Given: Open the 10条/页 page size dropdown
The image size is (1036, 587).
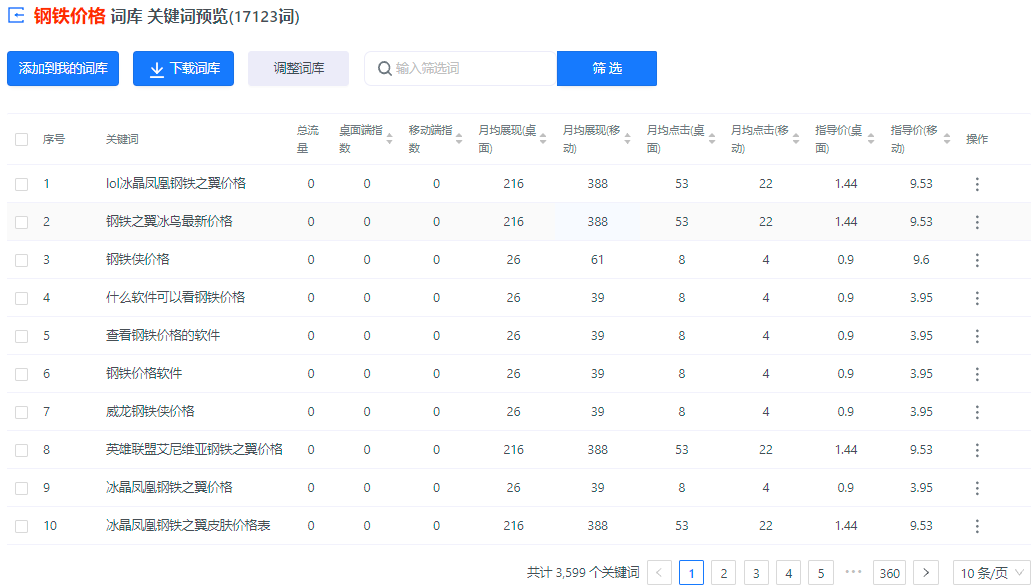Looking at the screenshot, I should (x=991, y=573).
